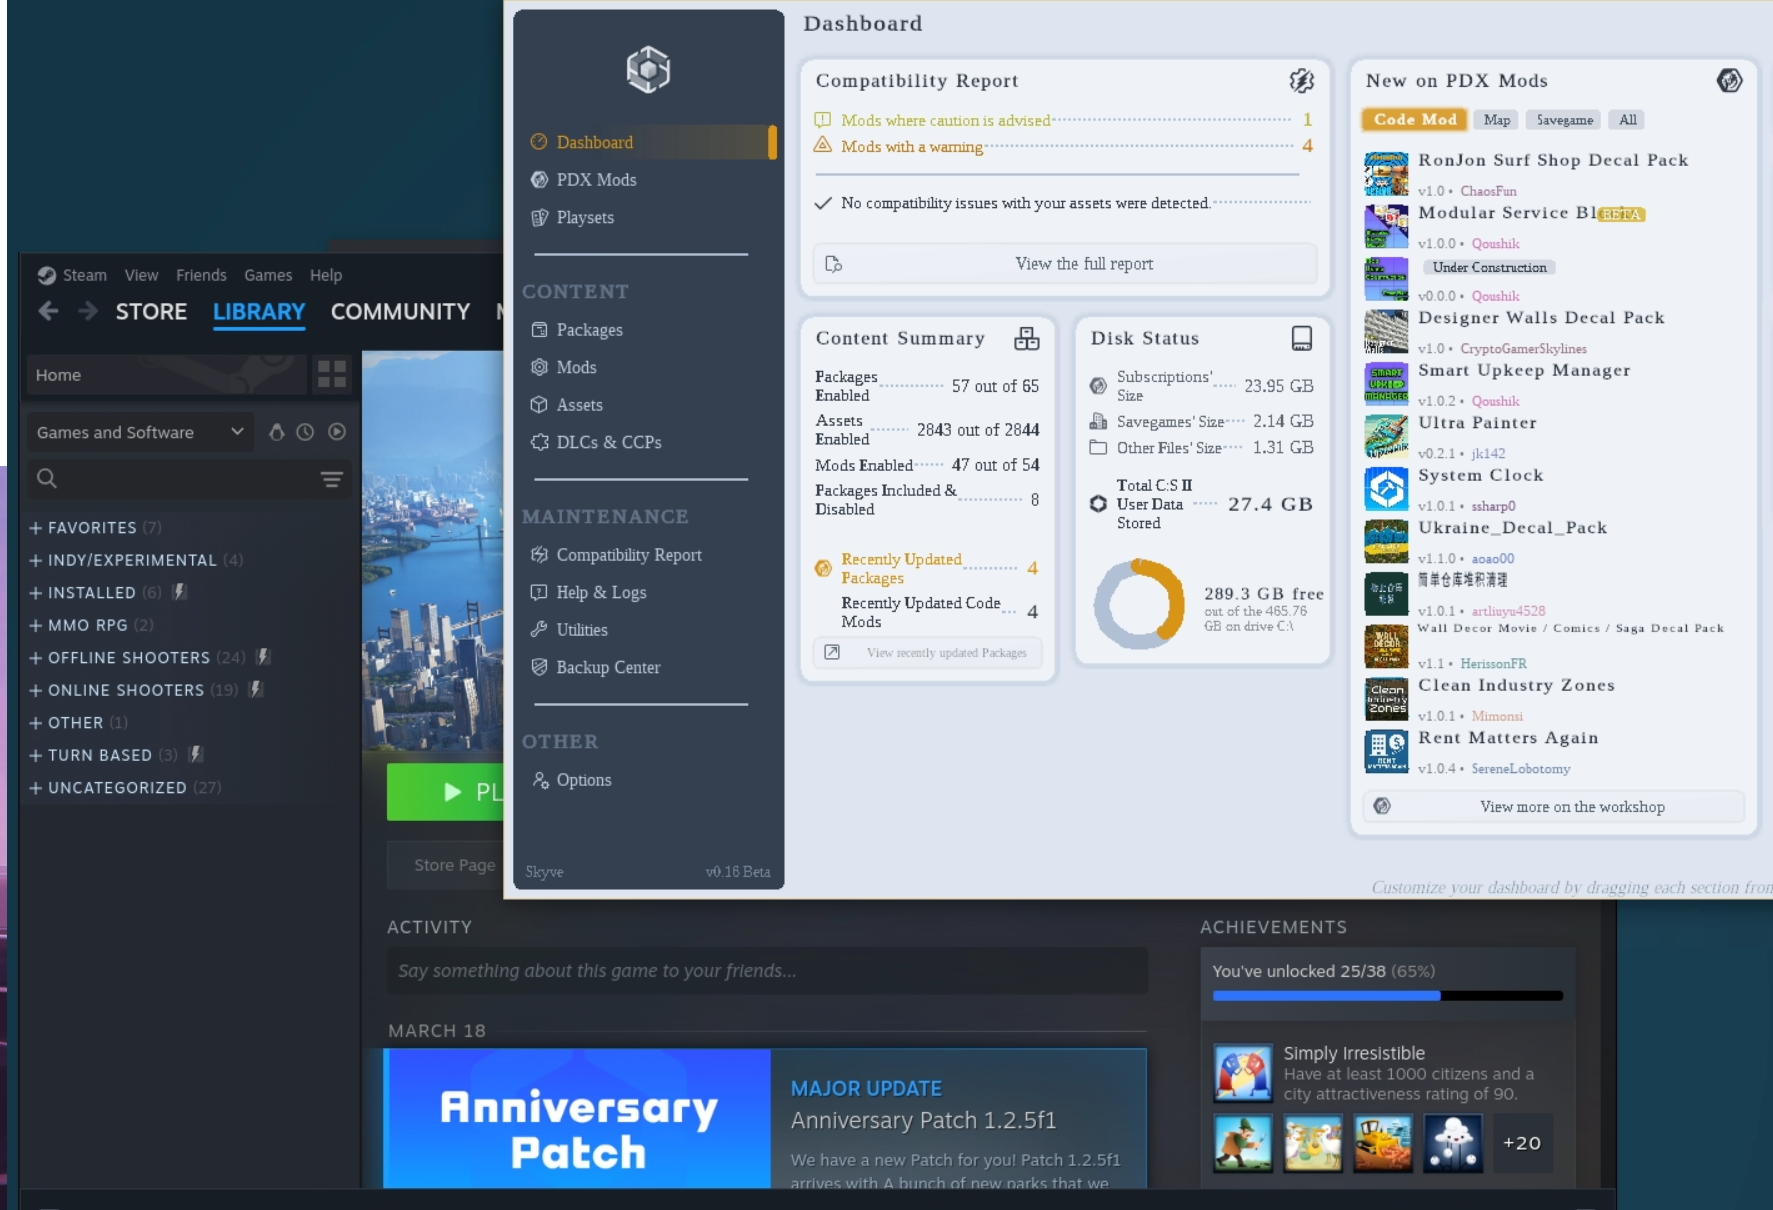Click Steam forward arrow
Viewport: 1773px width, 1210px height.
click(88, 312)
